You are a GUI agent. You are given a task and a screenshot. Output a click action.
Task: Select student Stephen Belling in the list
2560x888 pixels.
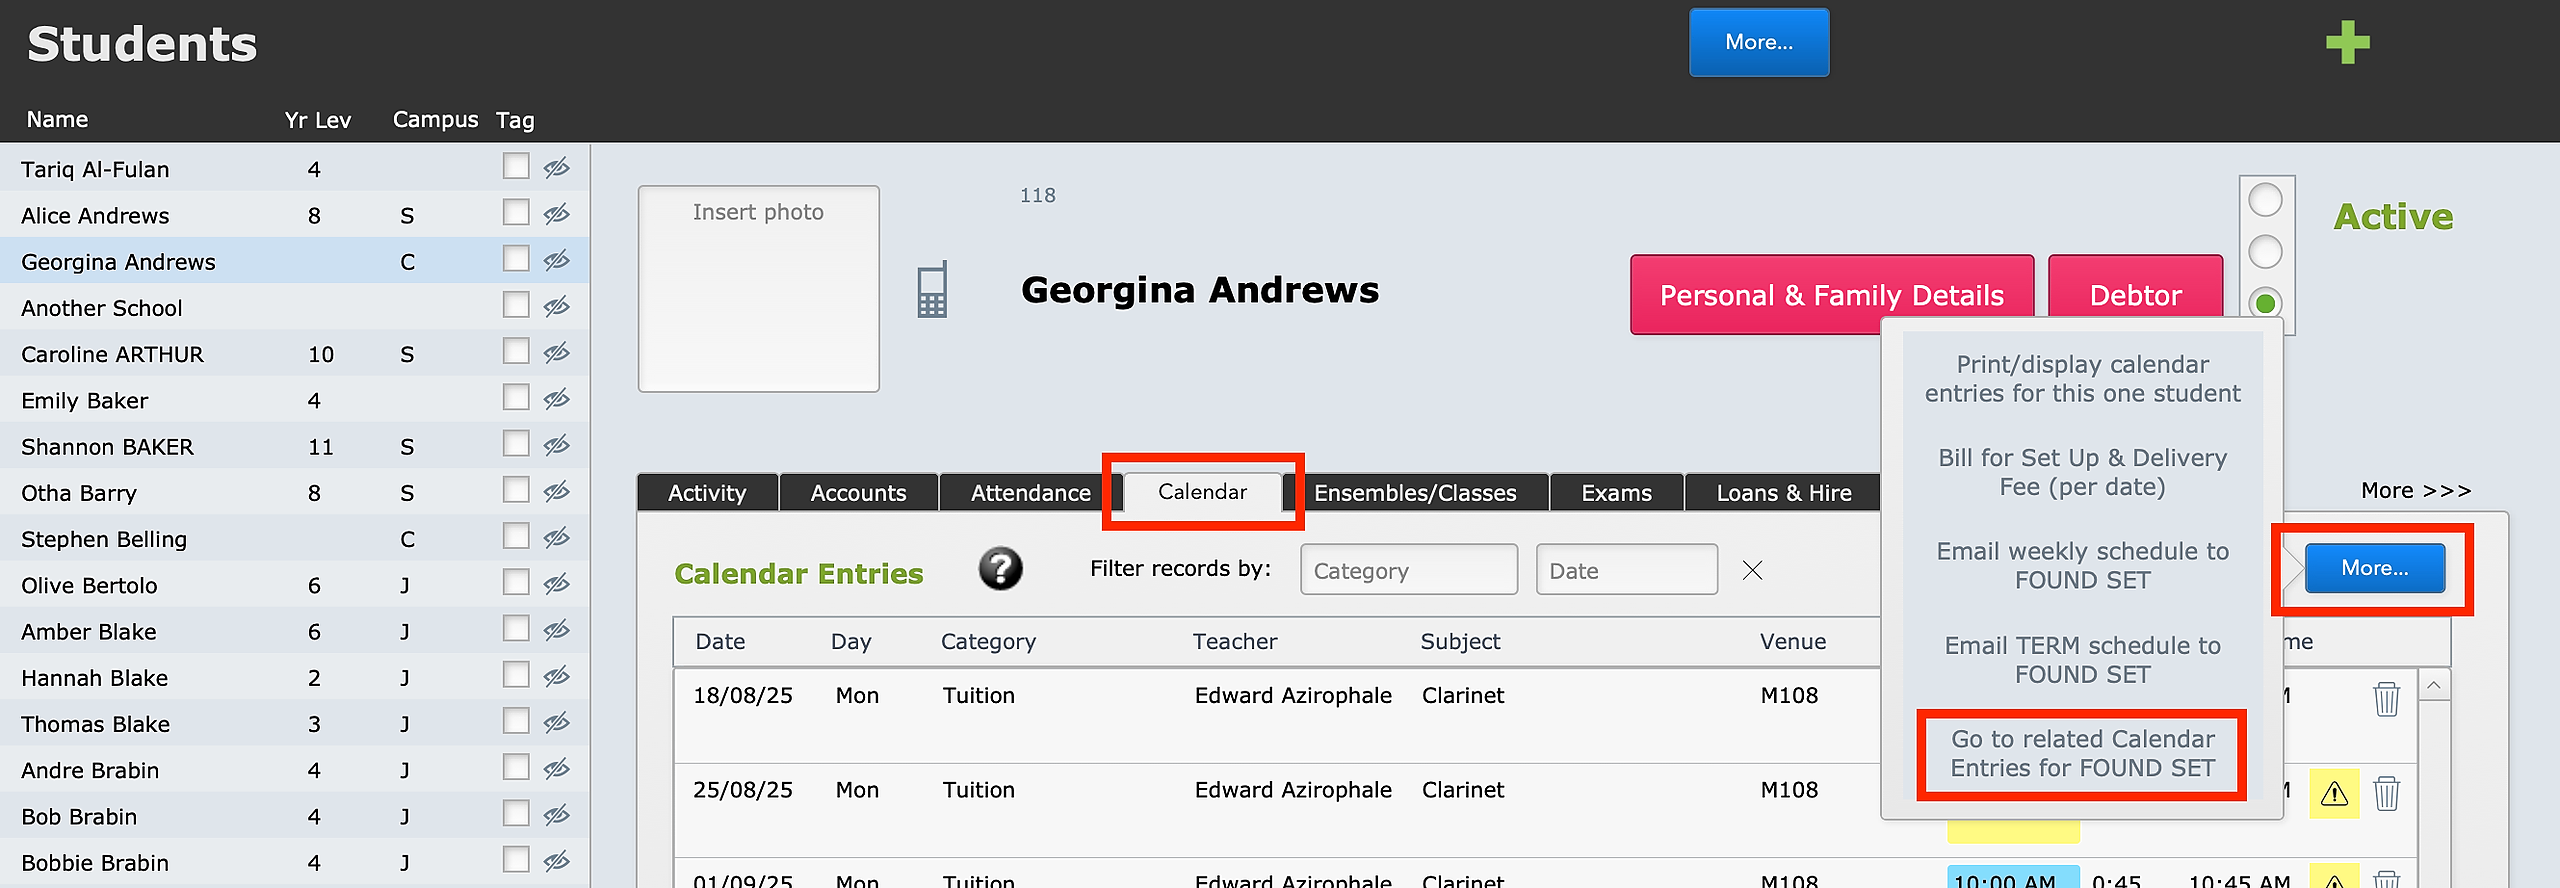pyautogui.click(x=295, y=539)
